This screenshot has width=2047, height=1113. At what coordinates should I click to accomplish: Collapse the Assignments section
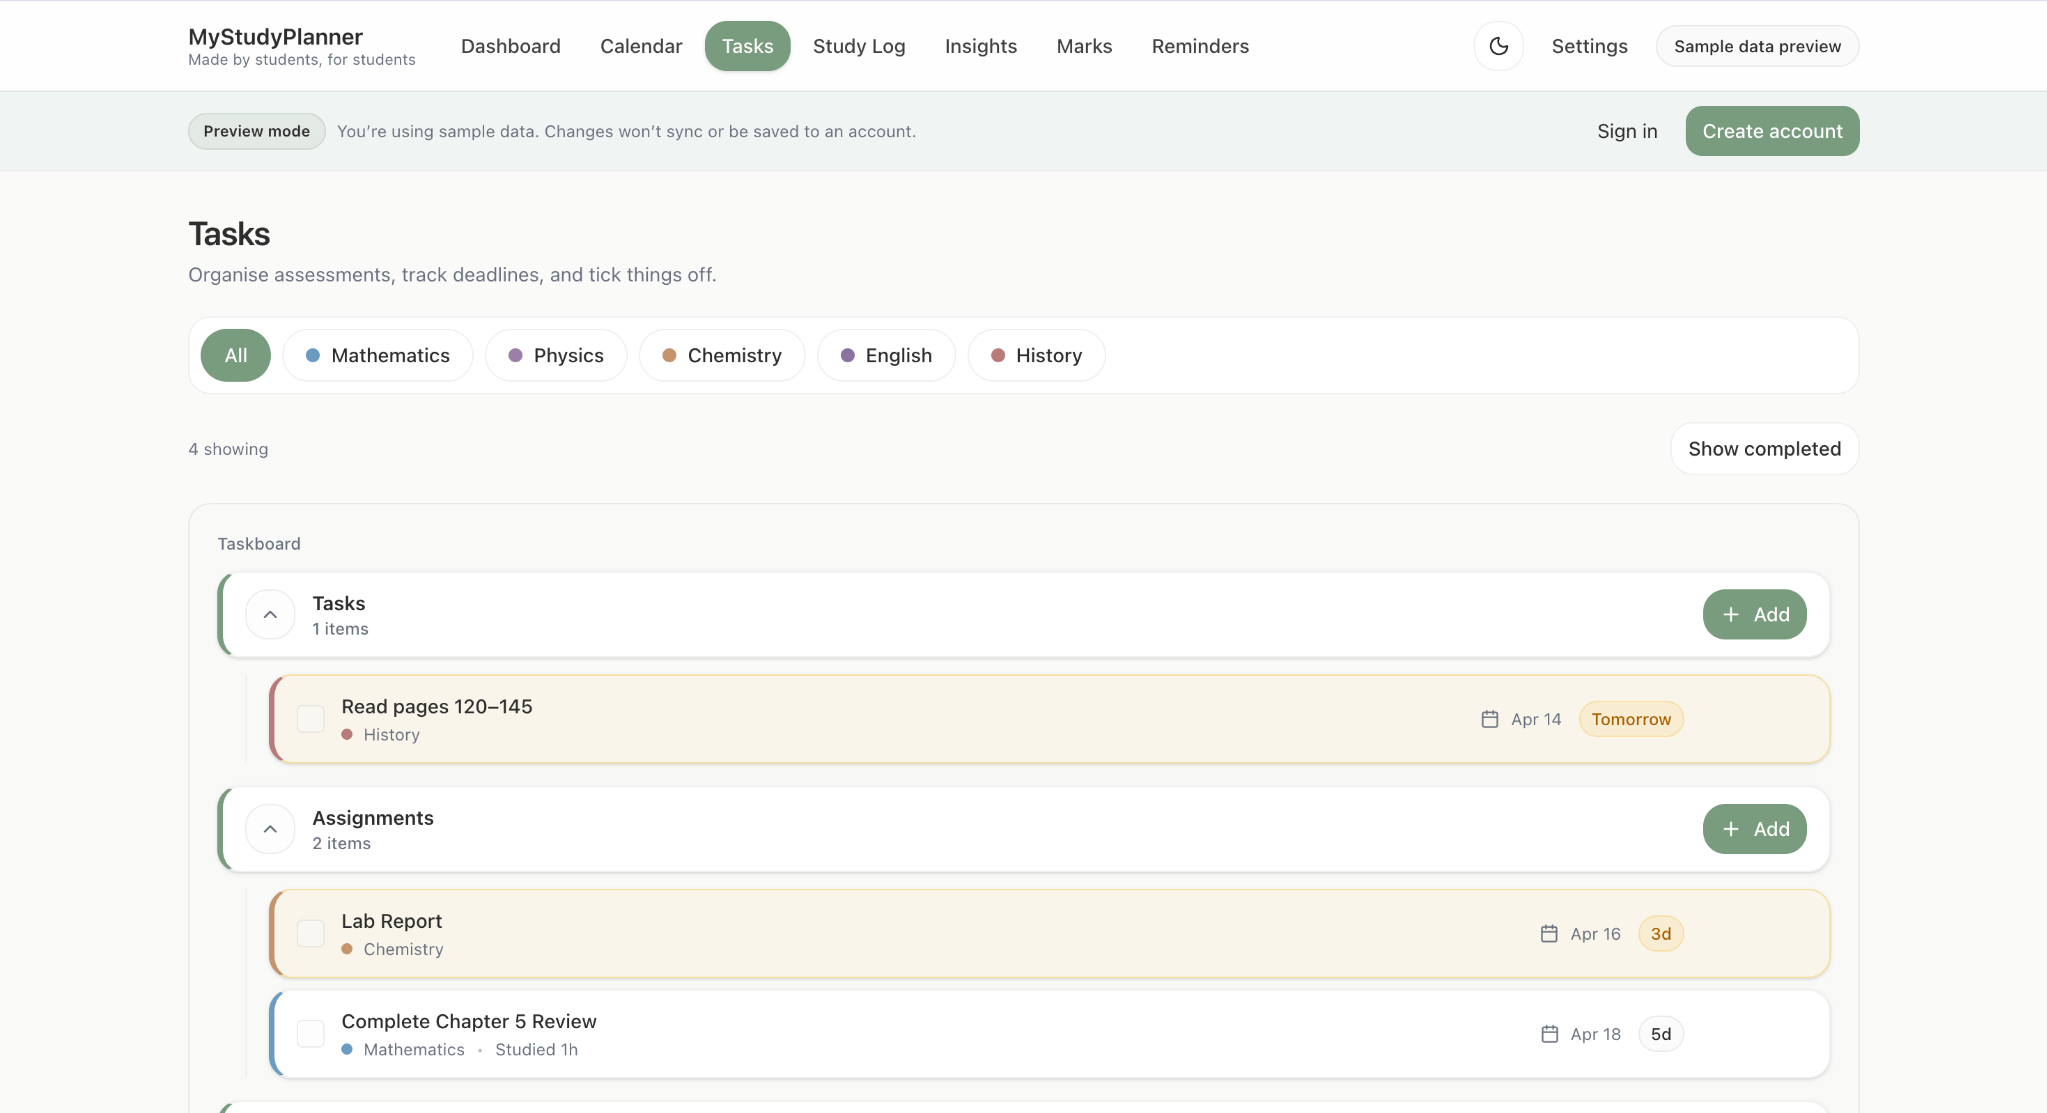coord(269,828)
